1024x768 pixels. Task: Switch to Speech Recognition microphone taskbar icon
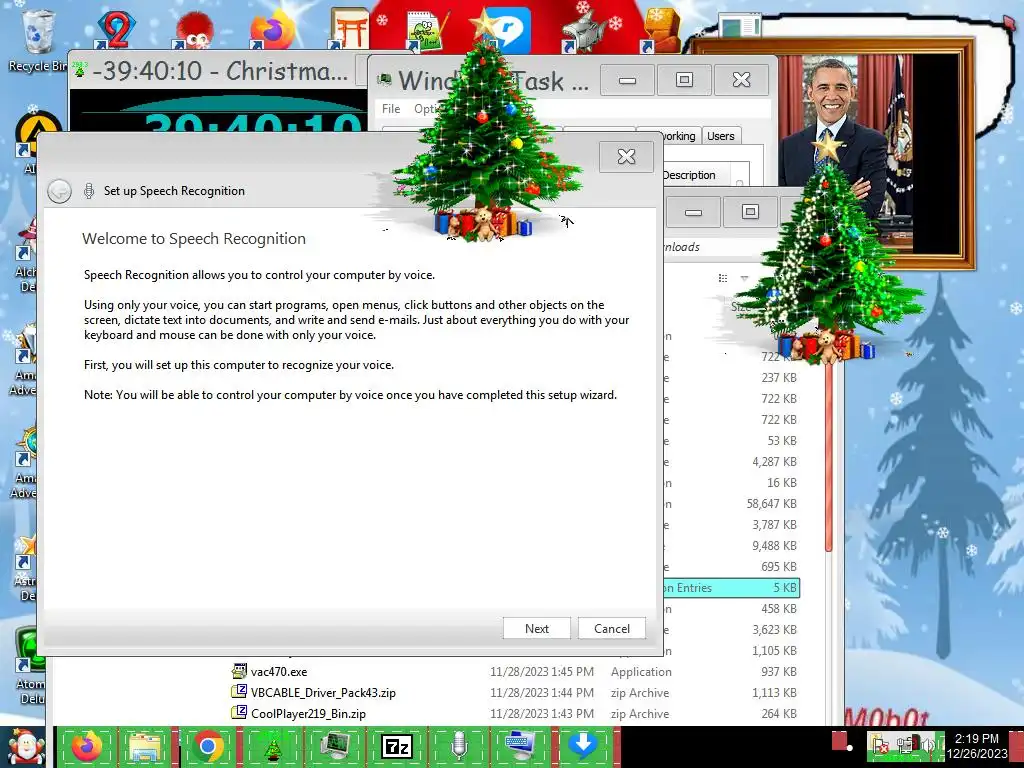459,746
